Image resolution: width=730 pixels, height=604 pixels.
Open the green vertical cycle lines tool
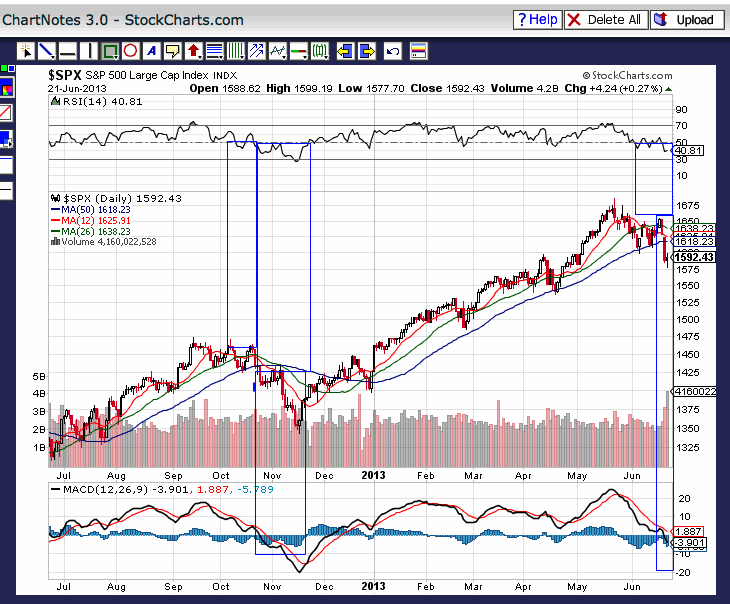pos(236,51)
